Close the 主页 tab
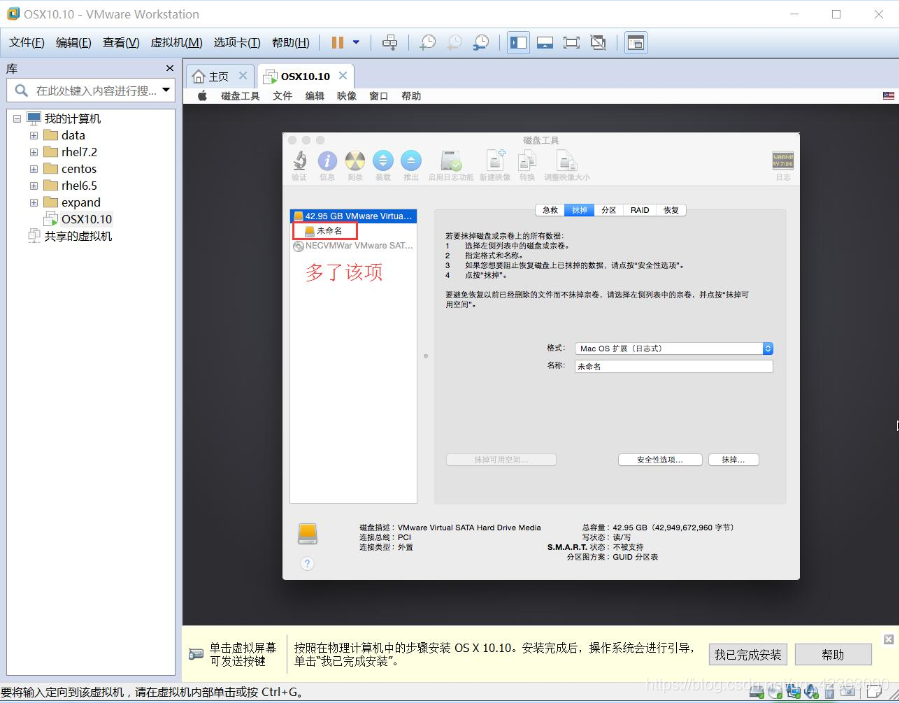Screen dimensions: 899x703 tap(243, 76)
